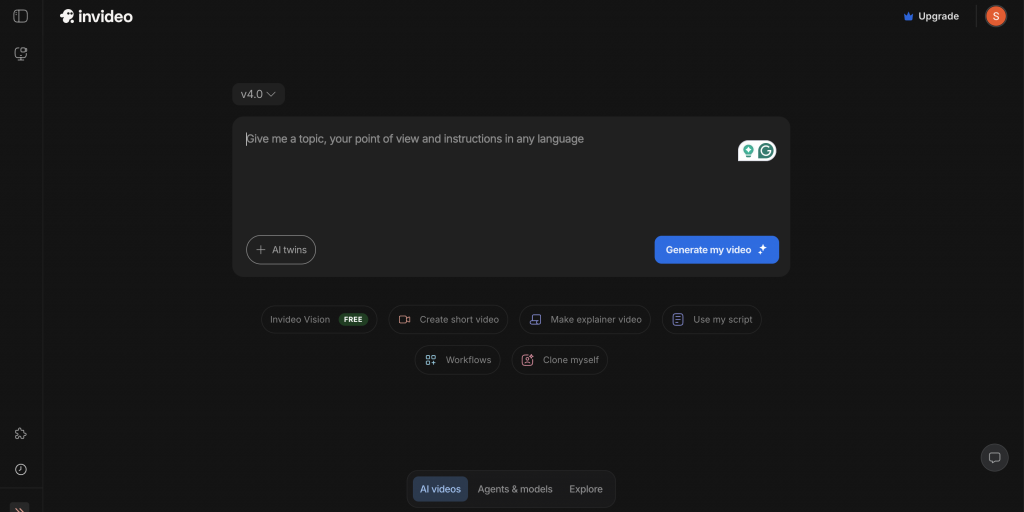Click the invideo logo

click(96, 16)
